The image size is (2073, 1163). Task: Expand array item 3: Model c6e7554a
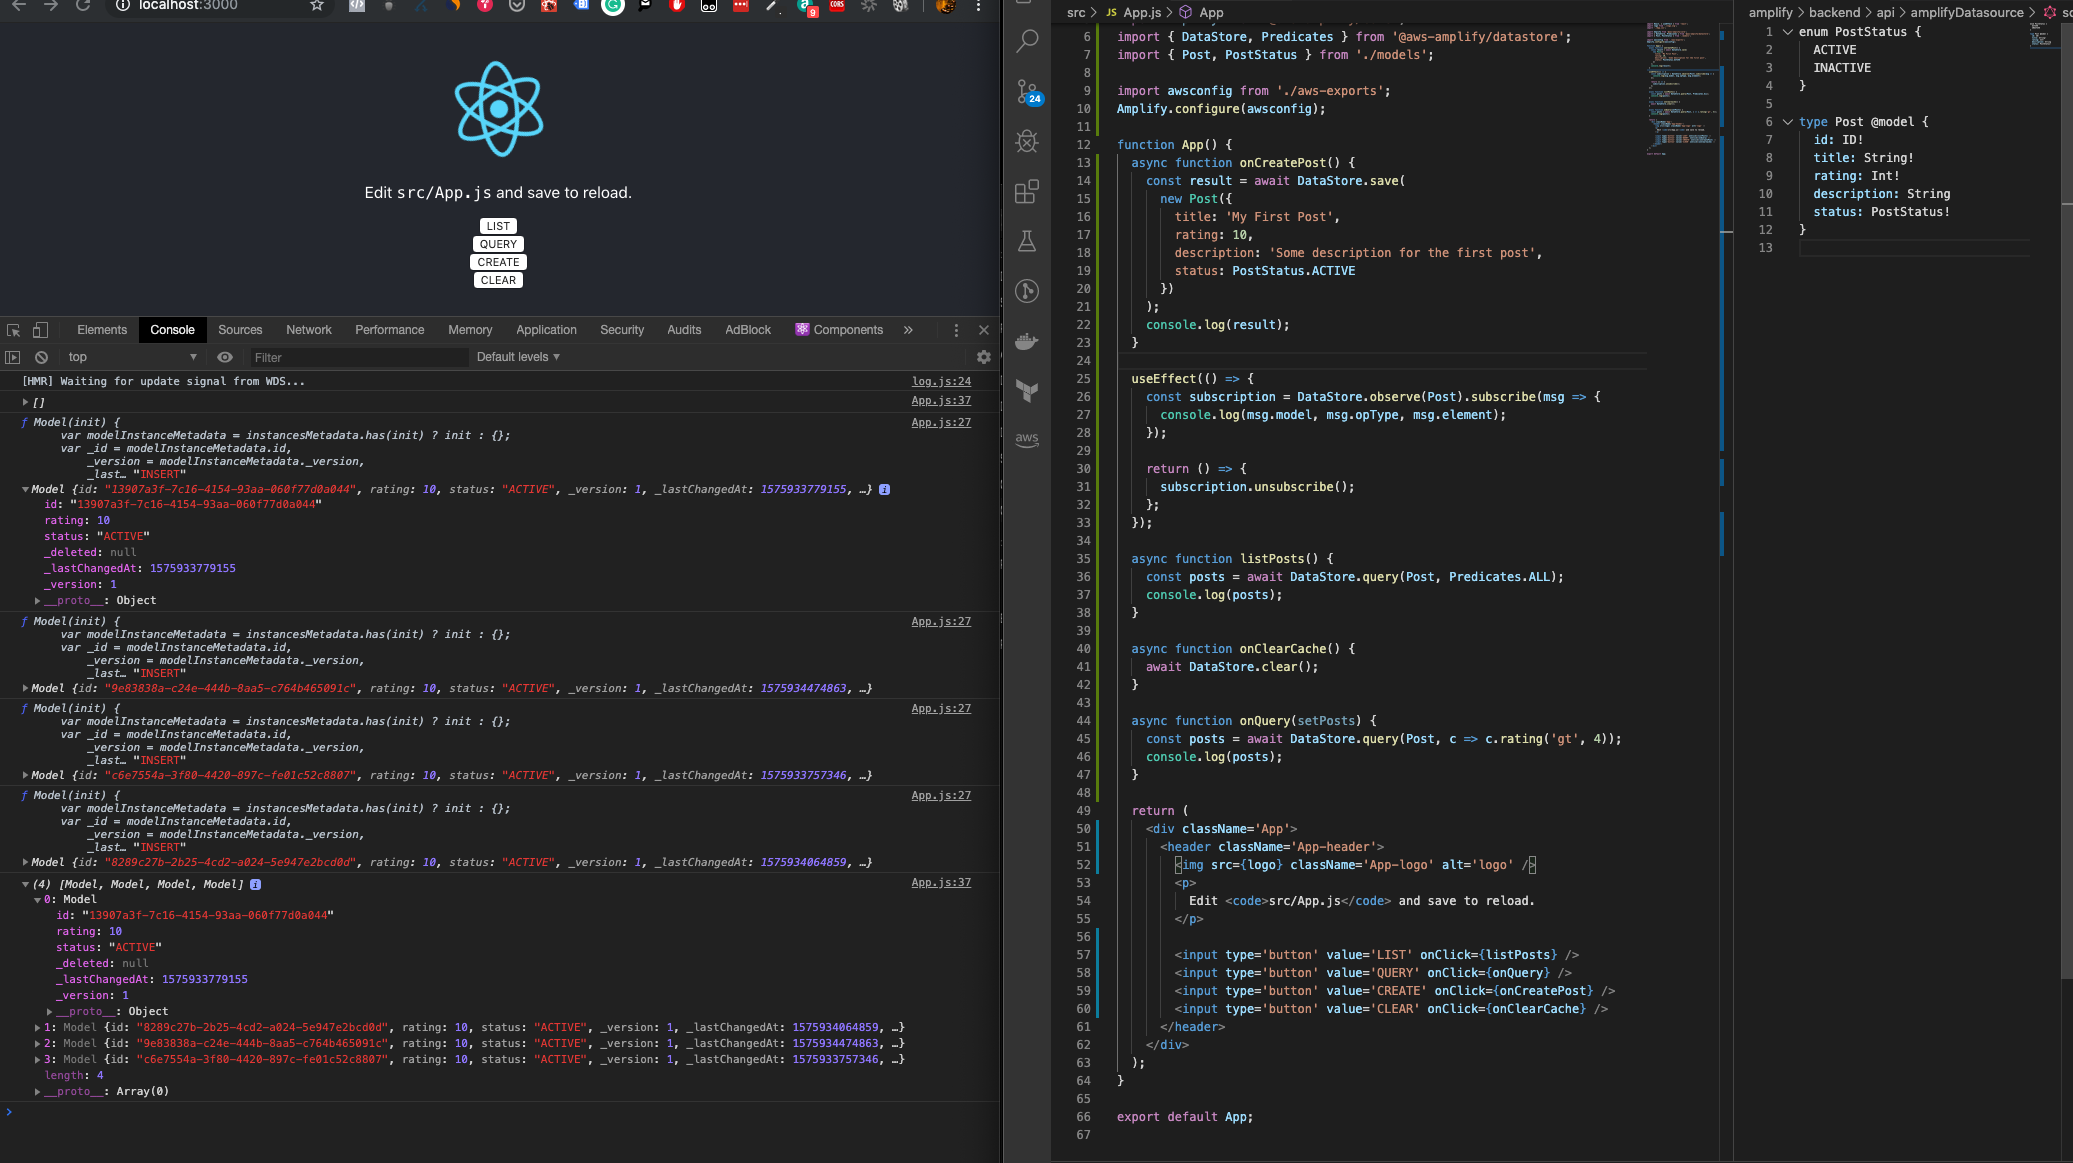(x=38, y=1059)
